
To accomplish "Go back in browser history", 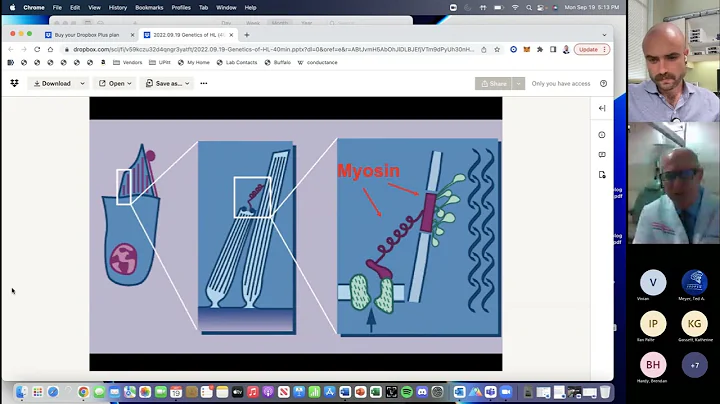I will coord(11,49).
